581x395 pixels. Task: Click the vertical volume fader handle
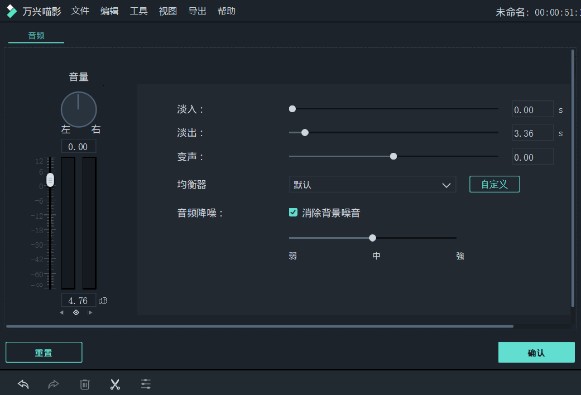50,180
